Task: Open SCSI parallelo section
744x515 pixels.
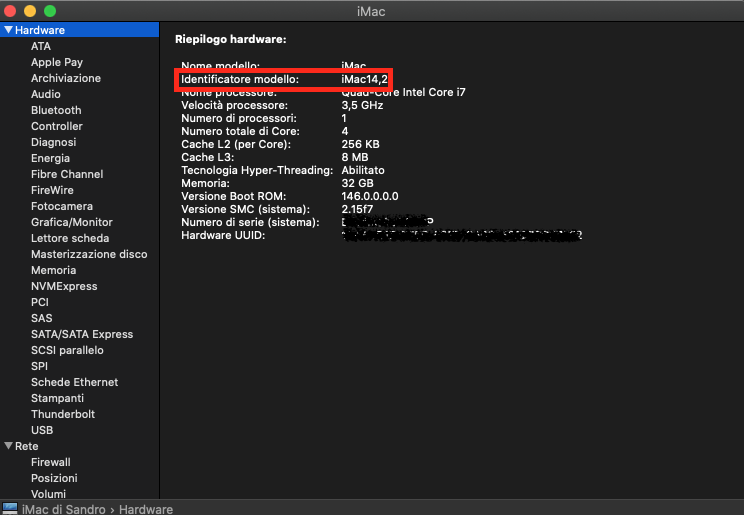Action: click(67, 350)
